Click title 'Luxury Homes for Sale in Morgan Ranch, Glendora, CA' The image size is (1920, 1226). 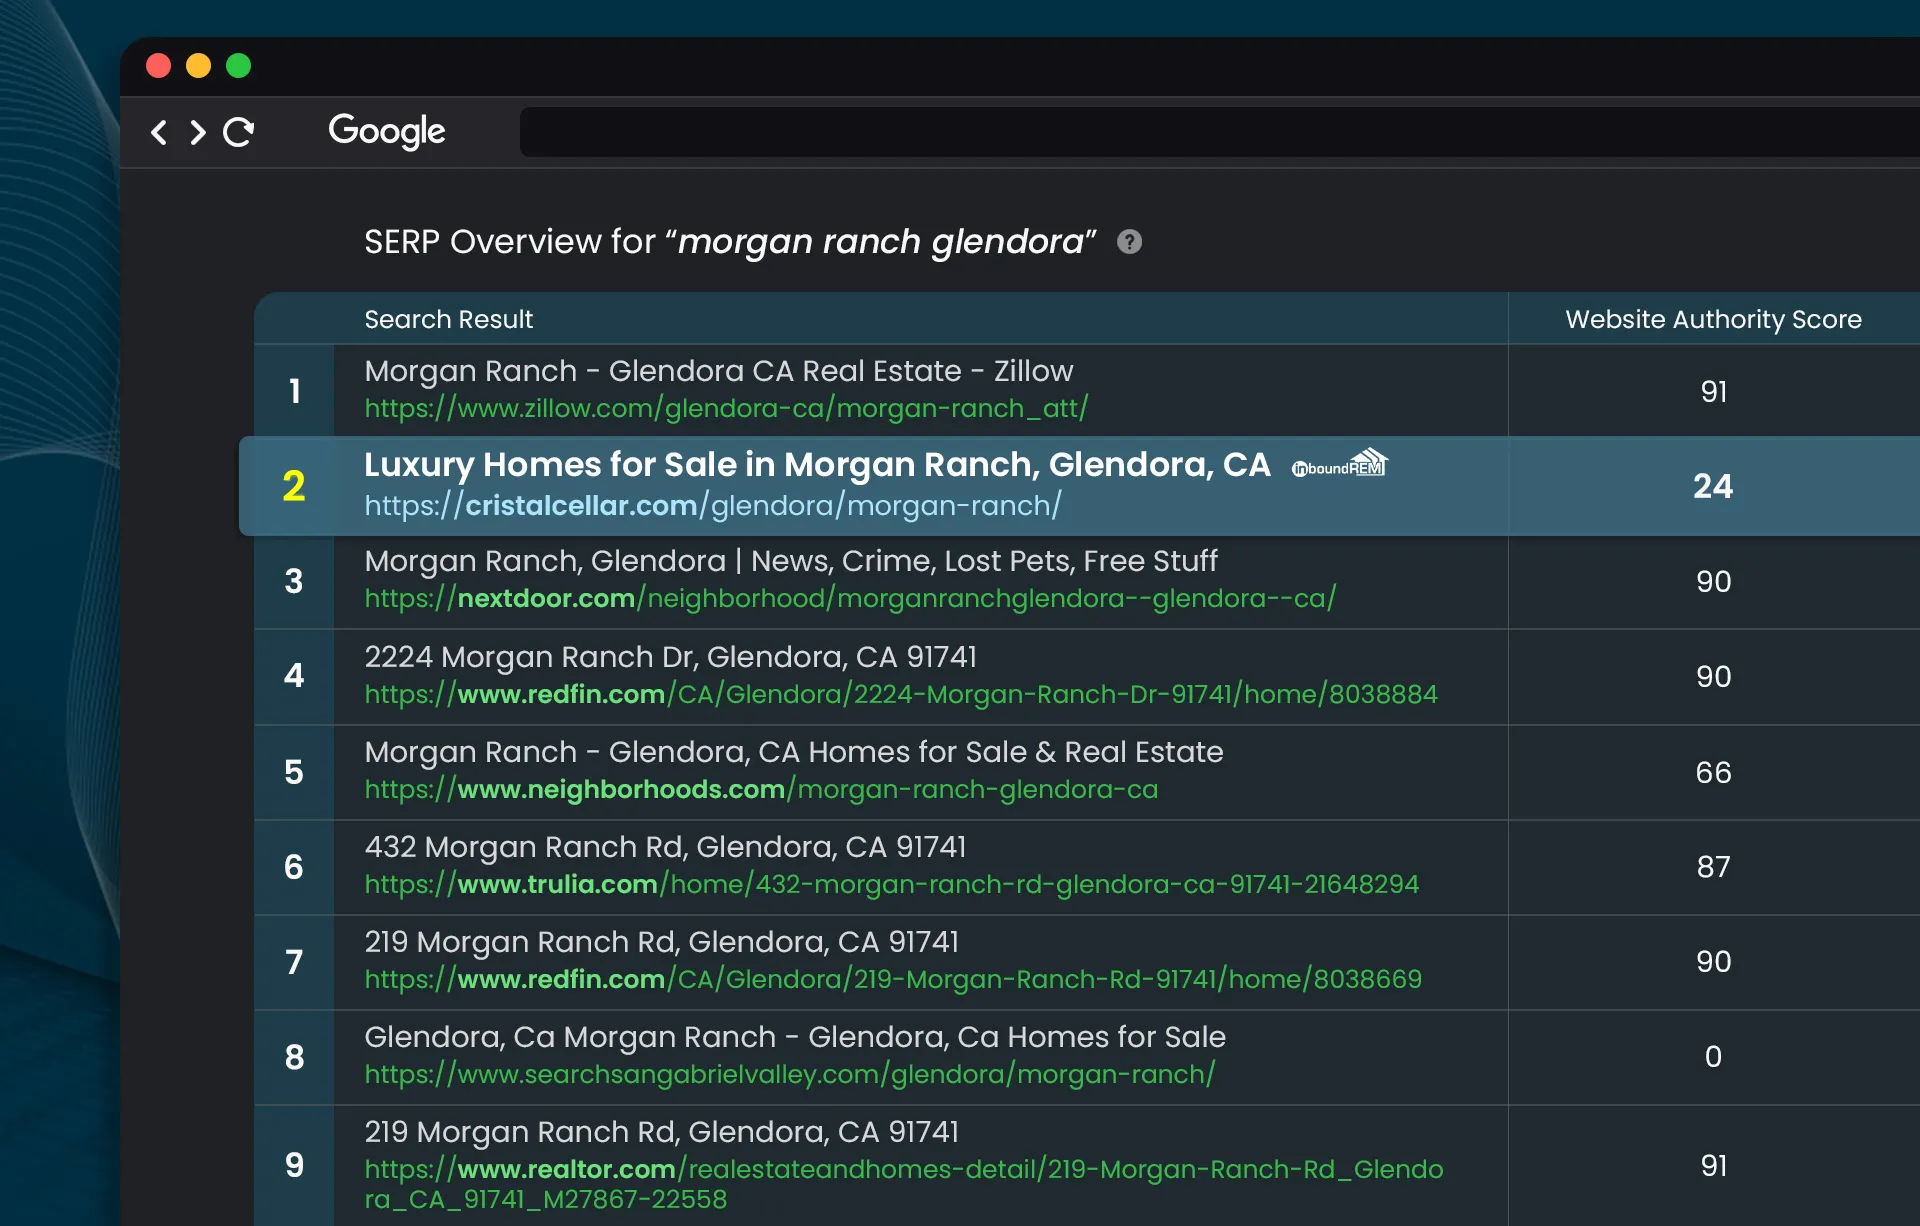coord(817,465)
